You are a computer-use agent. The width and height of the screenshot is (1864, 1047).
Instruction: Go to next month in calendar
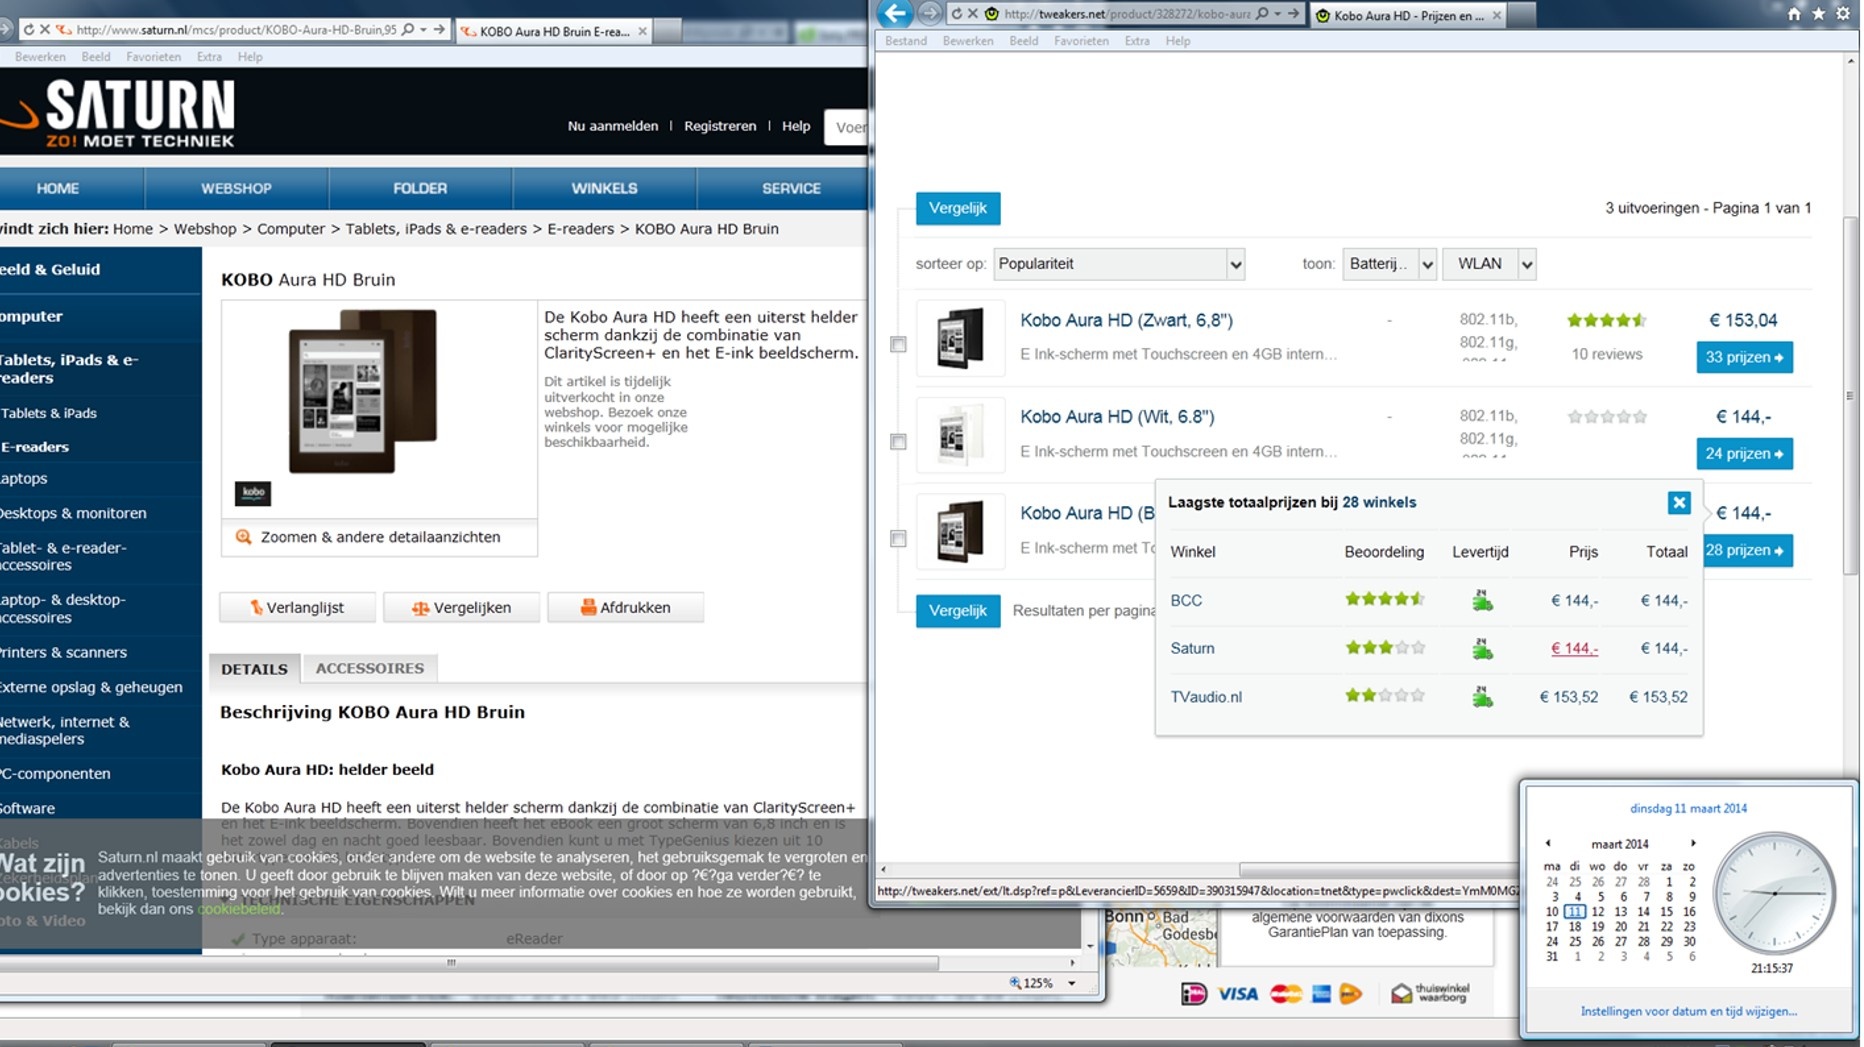click(1693, 843)
